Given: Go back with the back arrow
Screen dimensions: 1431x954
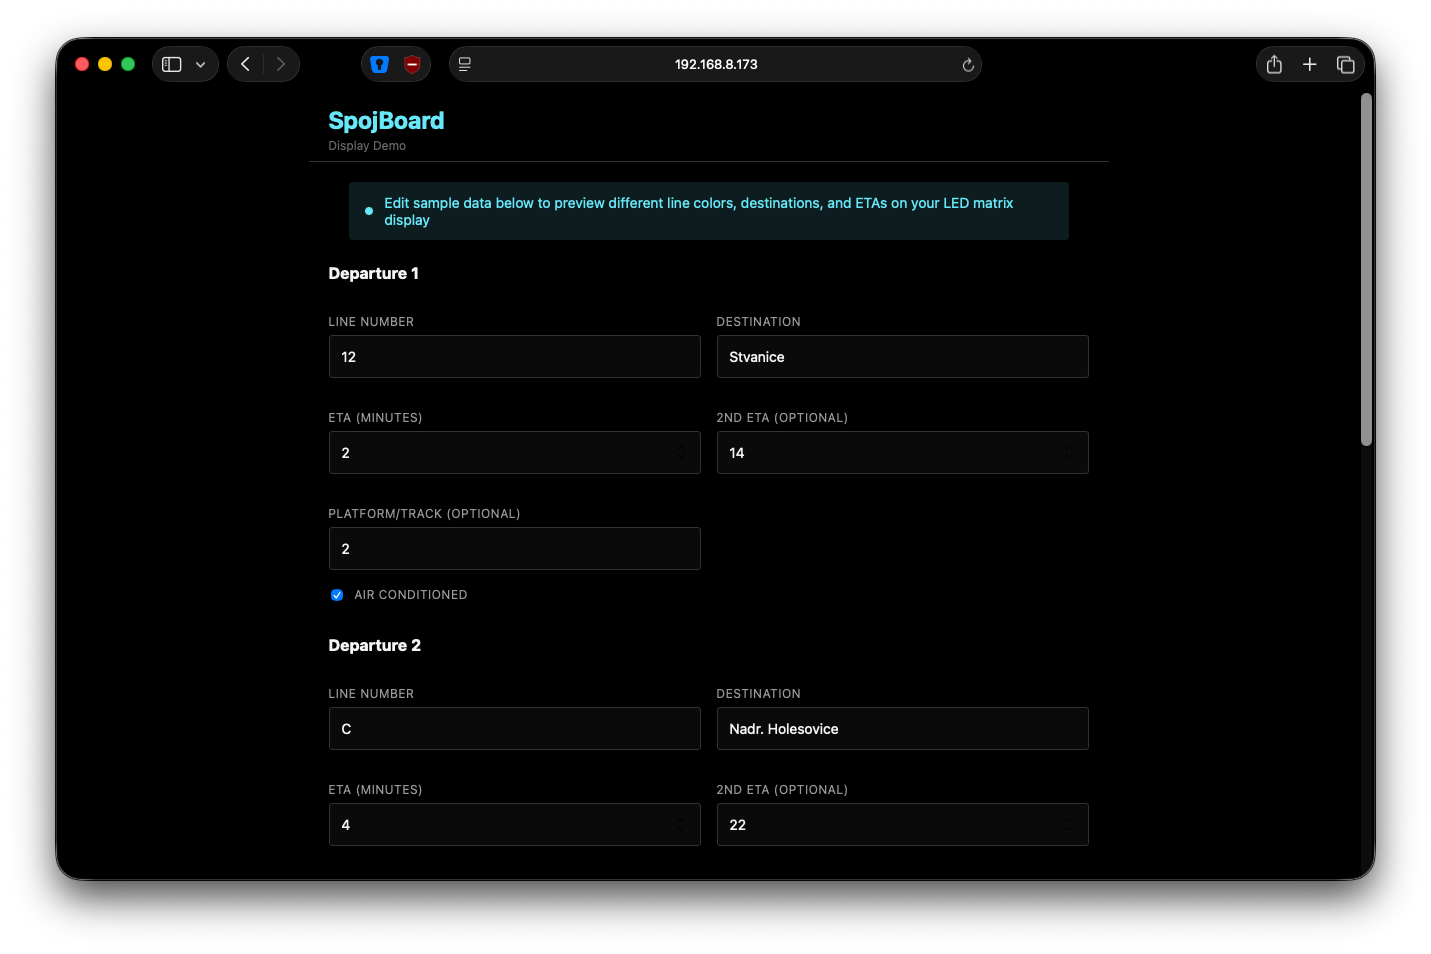Looking at the screenshot, I should [245, 64].
